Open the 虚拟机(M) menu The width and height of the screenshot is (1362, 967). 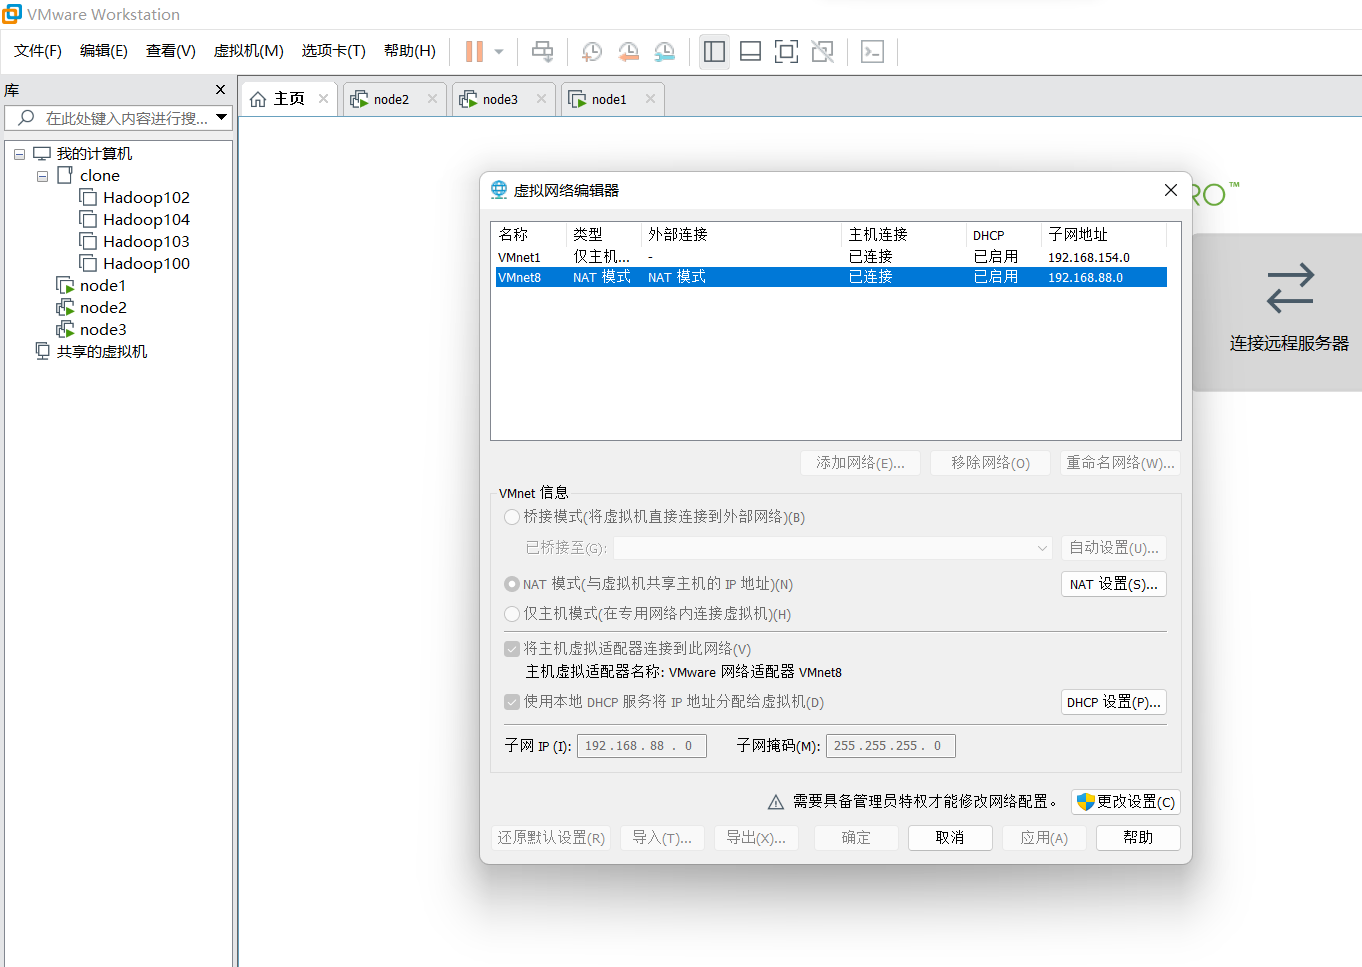click(249, 51)
